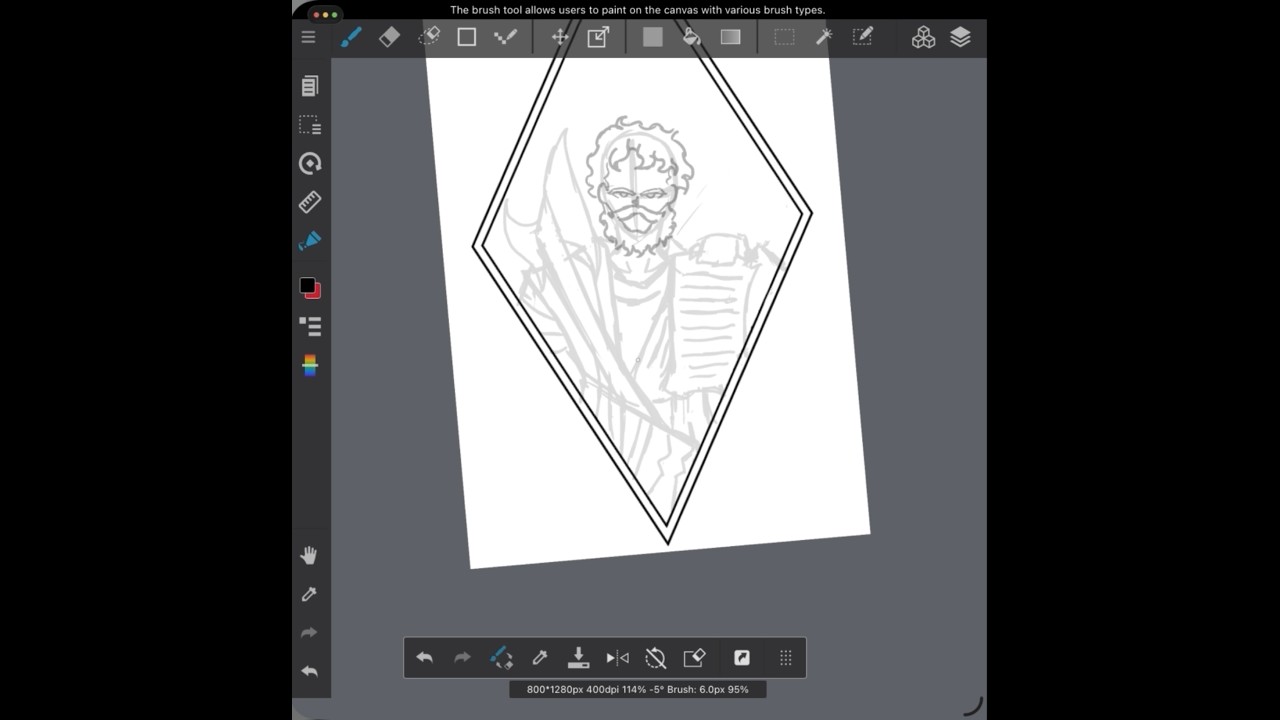Select the Brush tool in top toolbar
Image resolution: width=1280 pixels, height=720 pixels.
(x=351, y=37)
